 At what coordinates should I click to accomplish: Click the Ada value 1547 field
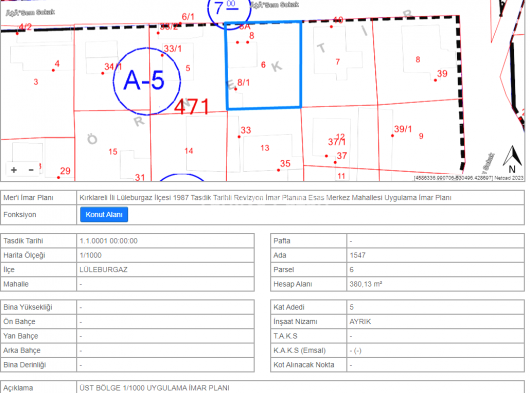click(435, 255)
